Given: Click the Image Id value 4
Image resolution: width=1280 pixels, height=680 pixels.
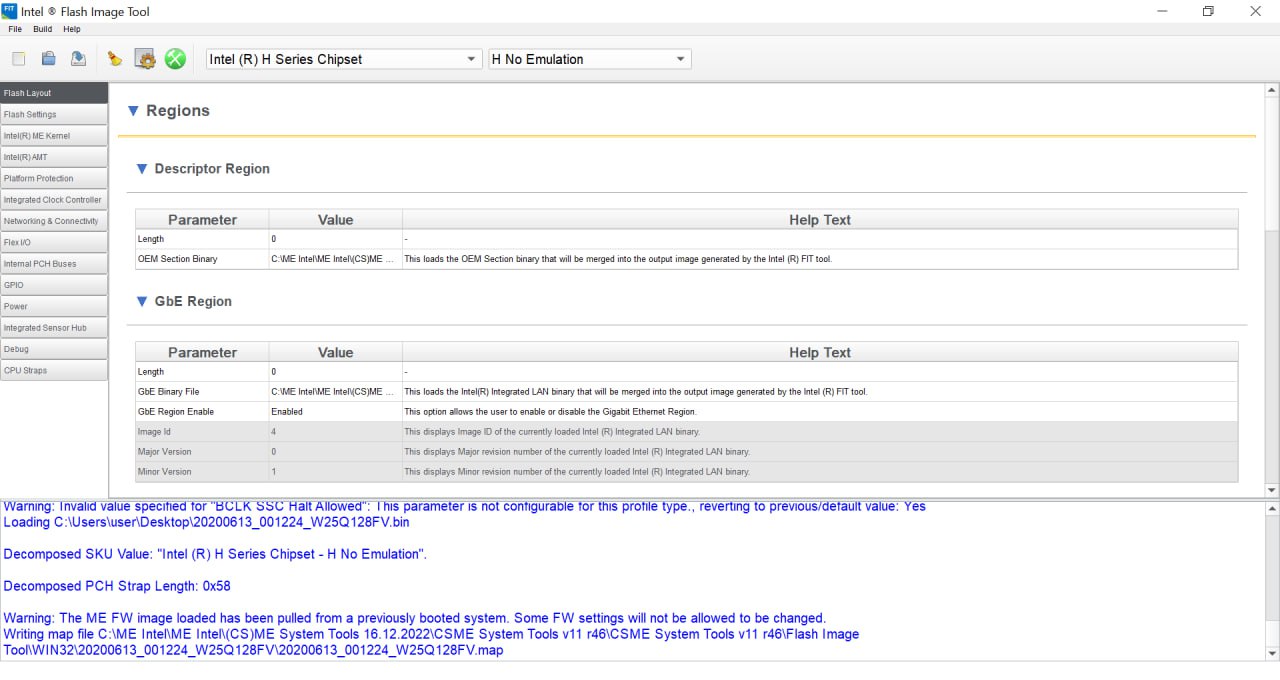Looking at the screenshot, I should (335, 431).
